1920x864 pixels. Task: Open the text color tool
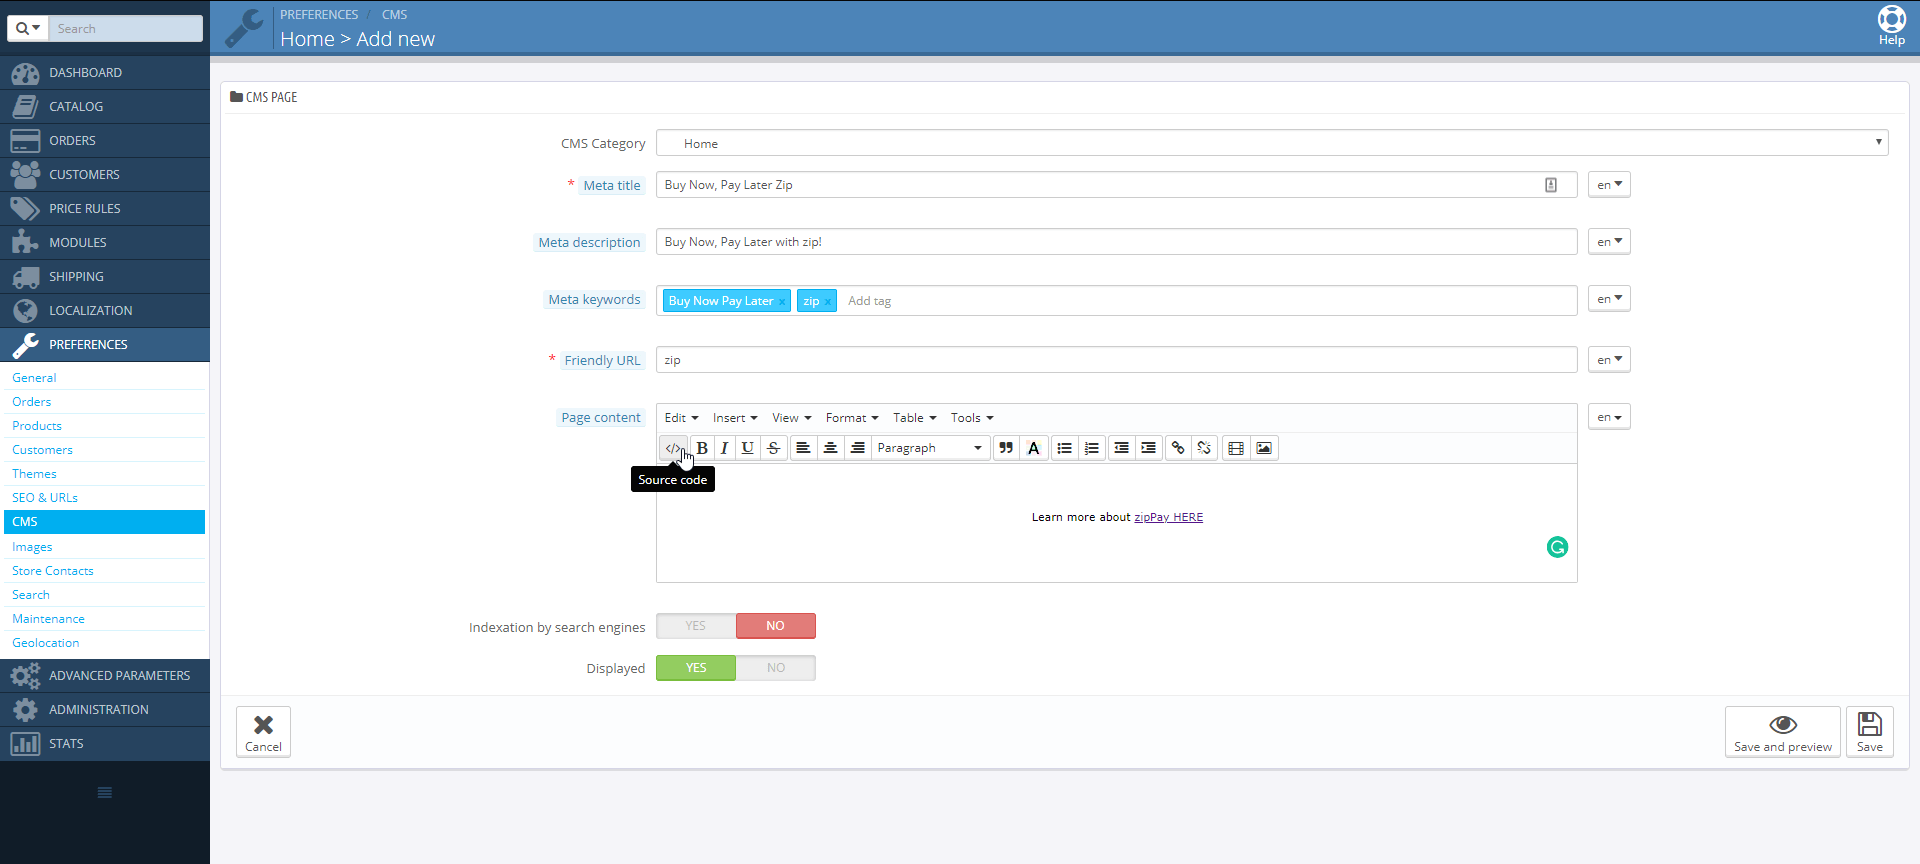[1034, 448]
